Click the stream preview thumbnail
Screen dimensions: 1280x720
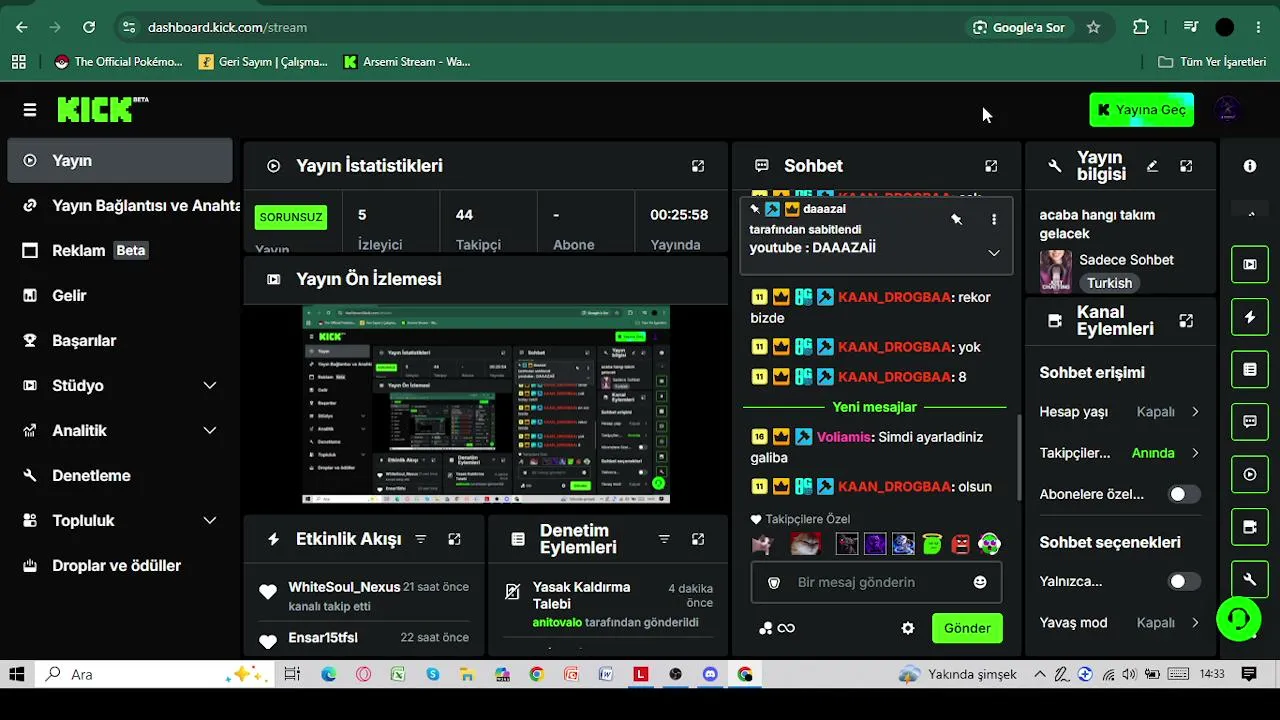point(486,404)
